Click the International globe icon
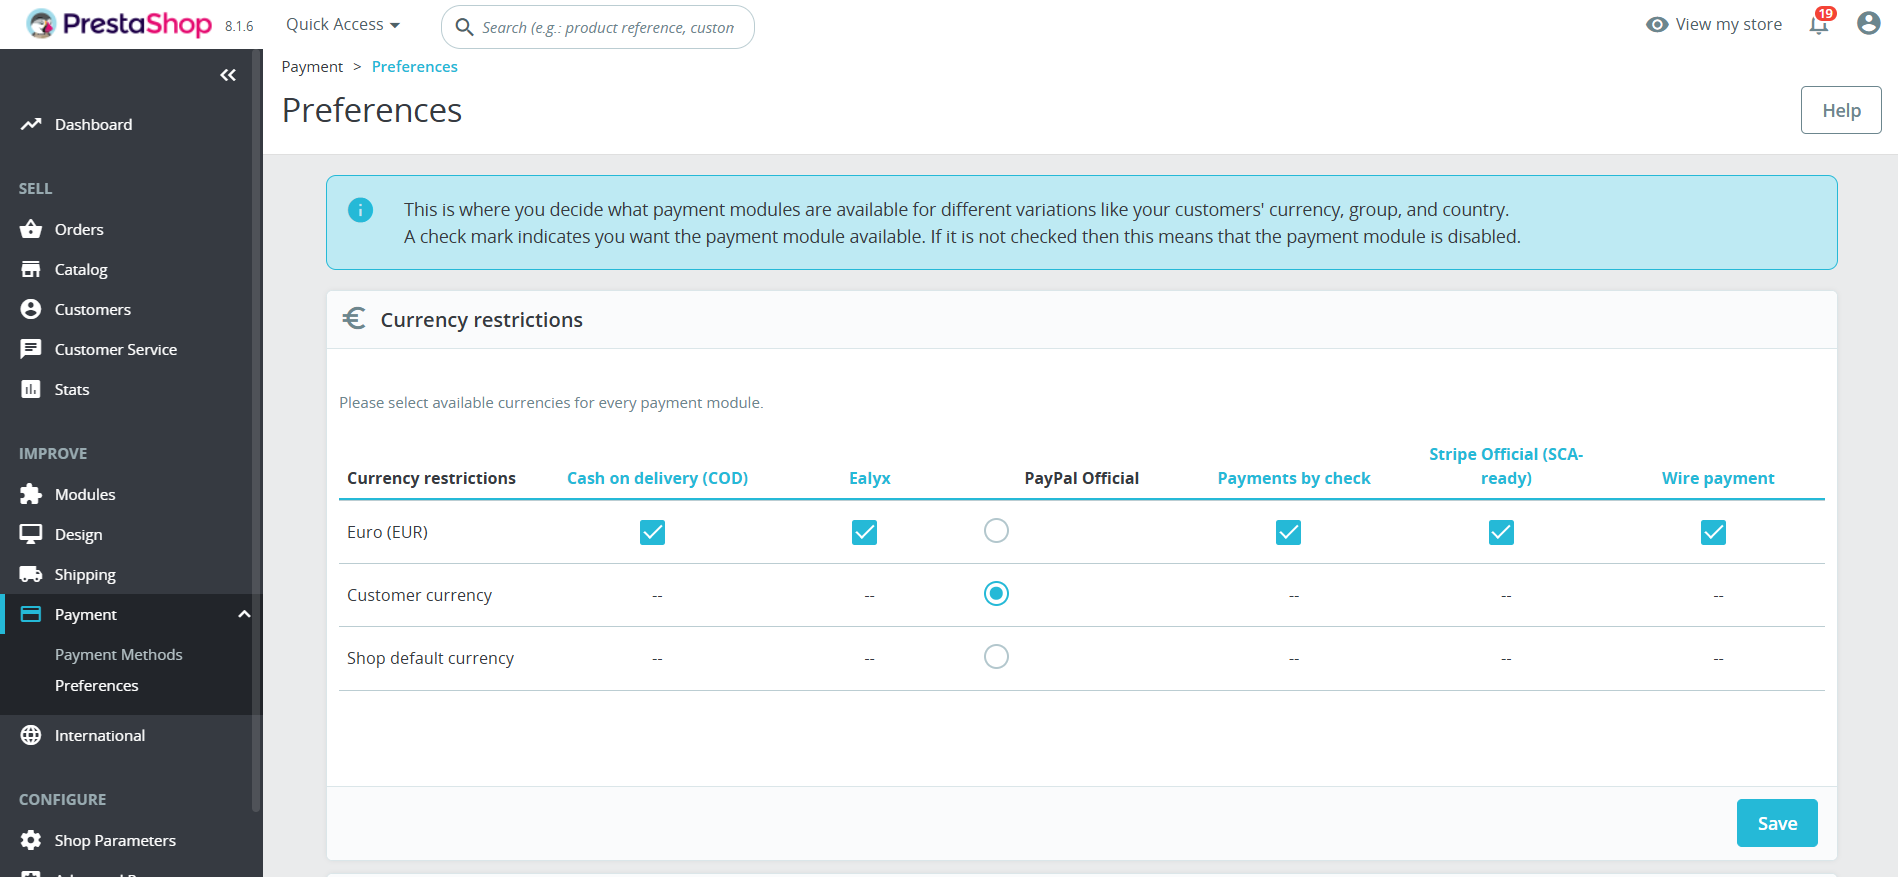 [31, 735]
